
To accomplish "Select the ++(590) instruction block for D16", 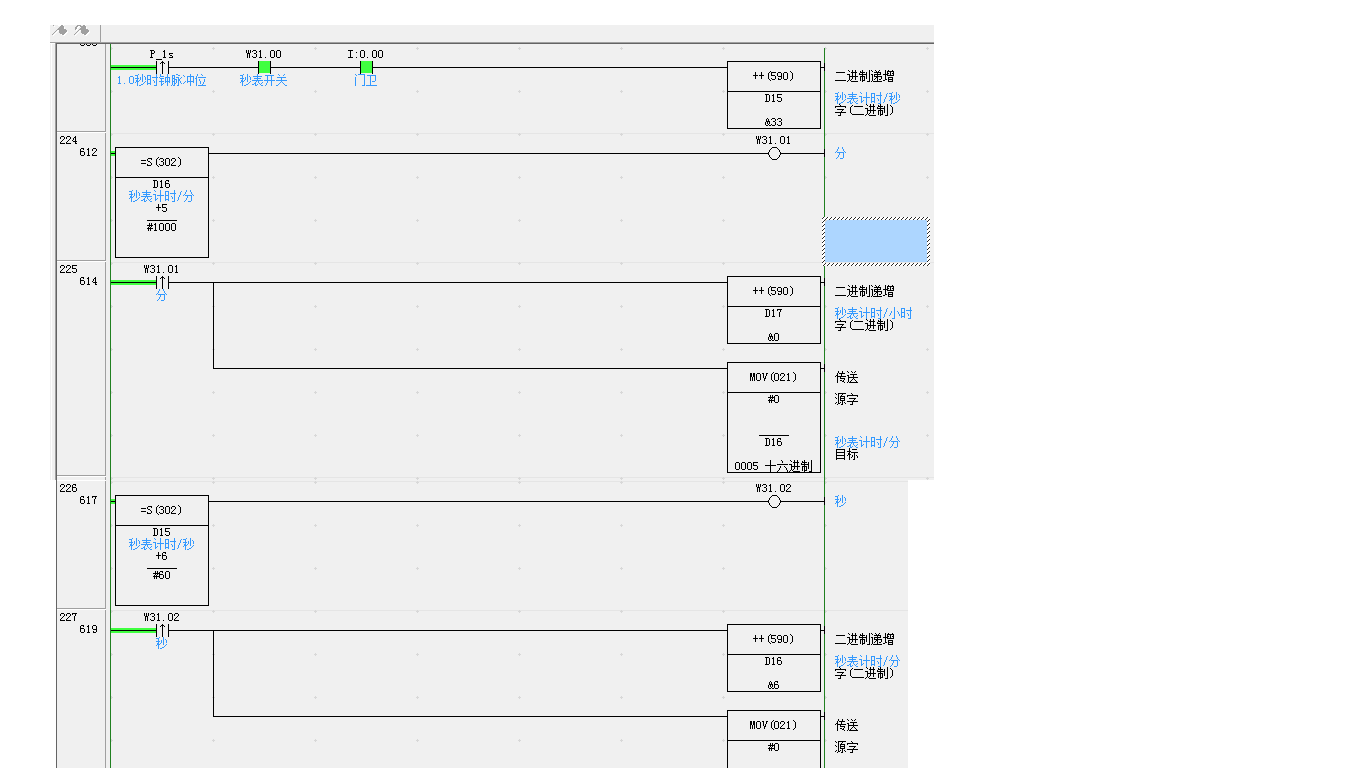I will tap(773, 658).
